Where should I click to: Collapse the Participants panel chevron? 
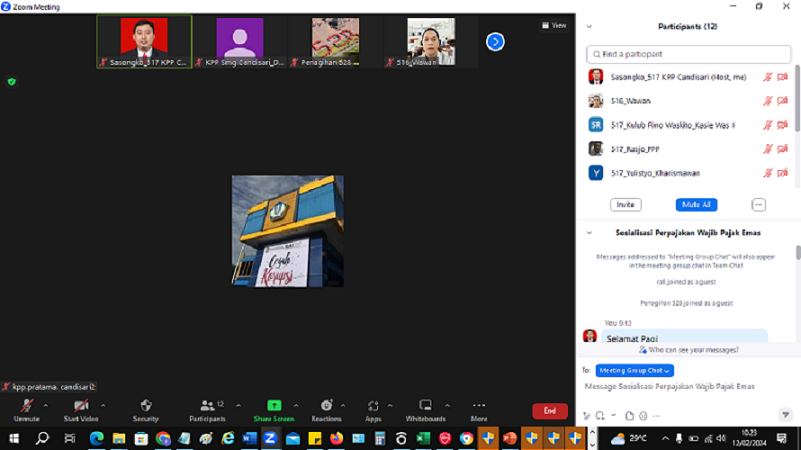coord(589,27)
